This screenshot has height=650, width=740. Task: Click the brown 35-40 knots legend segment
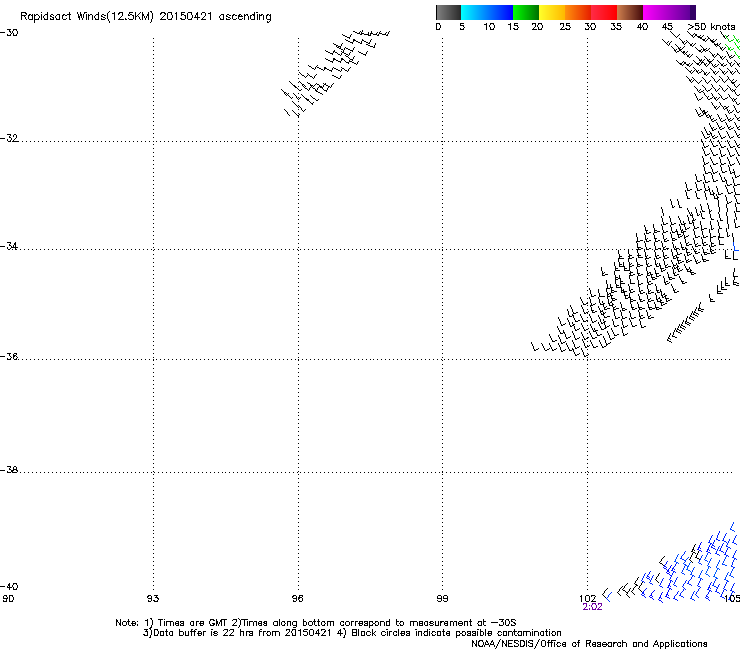(630, 12)
